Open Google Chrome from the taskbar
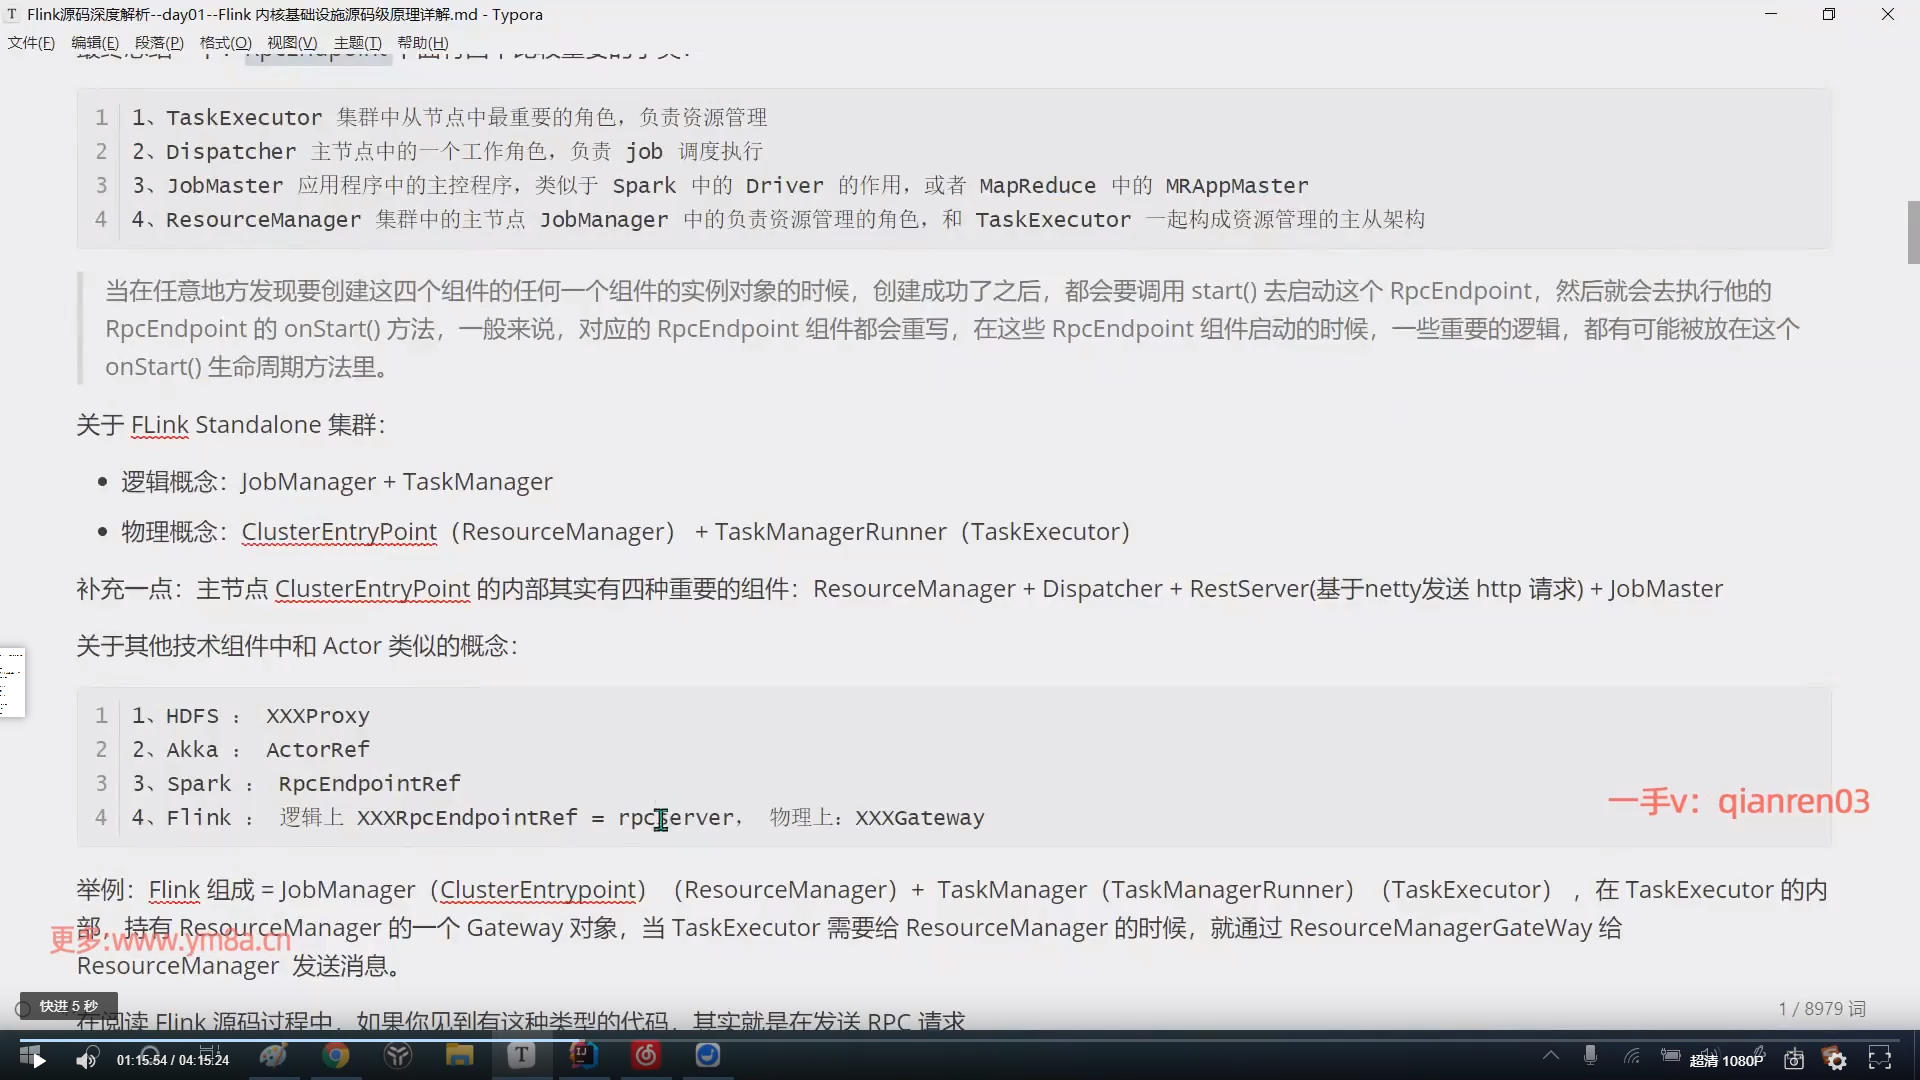1920x1080 pixels. pos(336,1056)
